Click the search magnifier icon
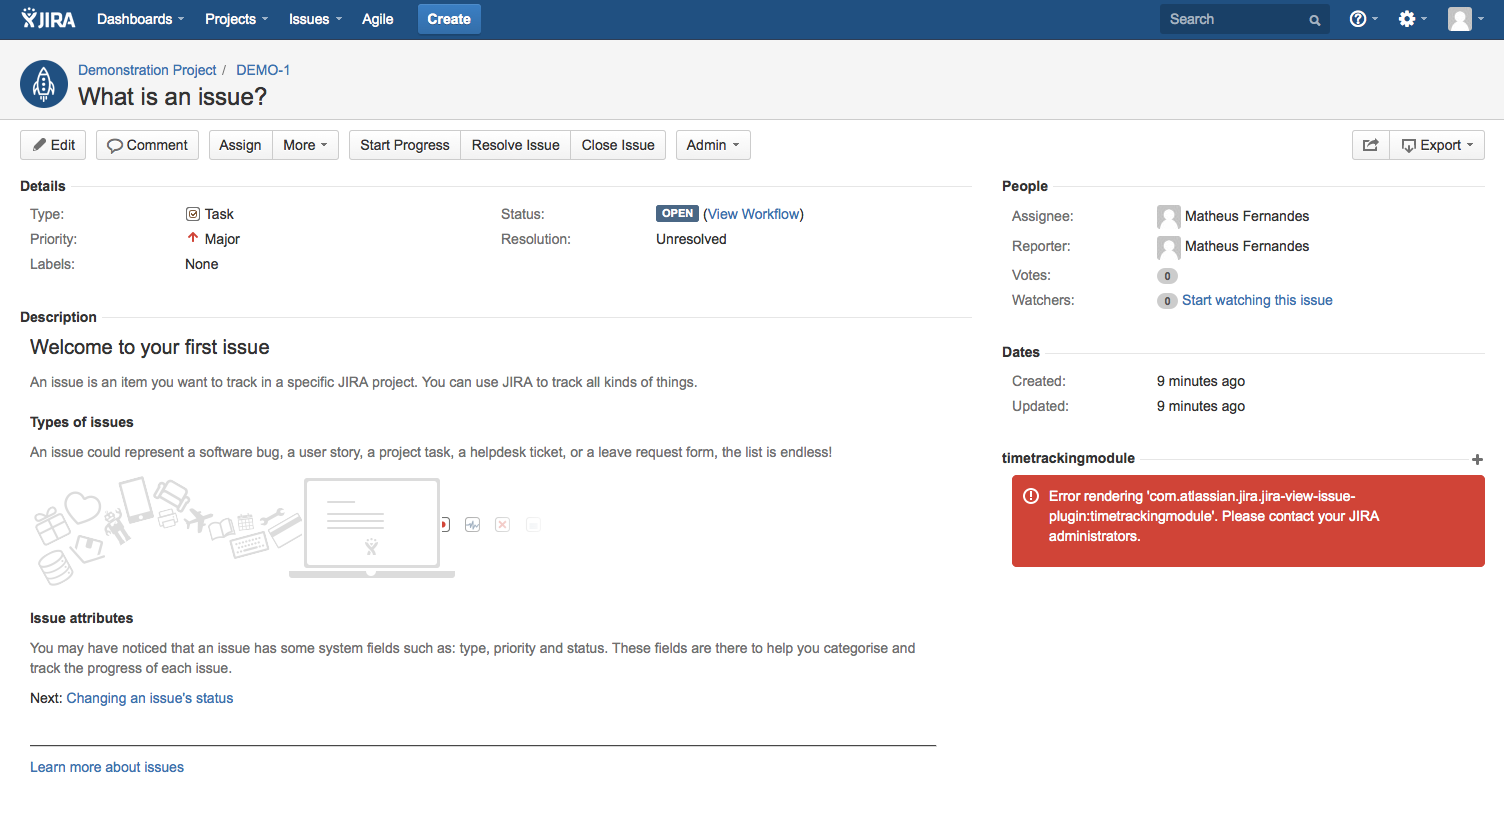The height and width of the screenshot is (830, 1504). point(1315,20)
